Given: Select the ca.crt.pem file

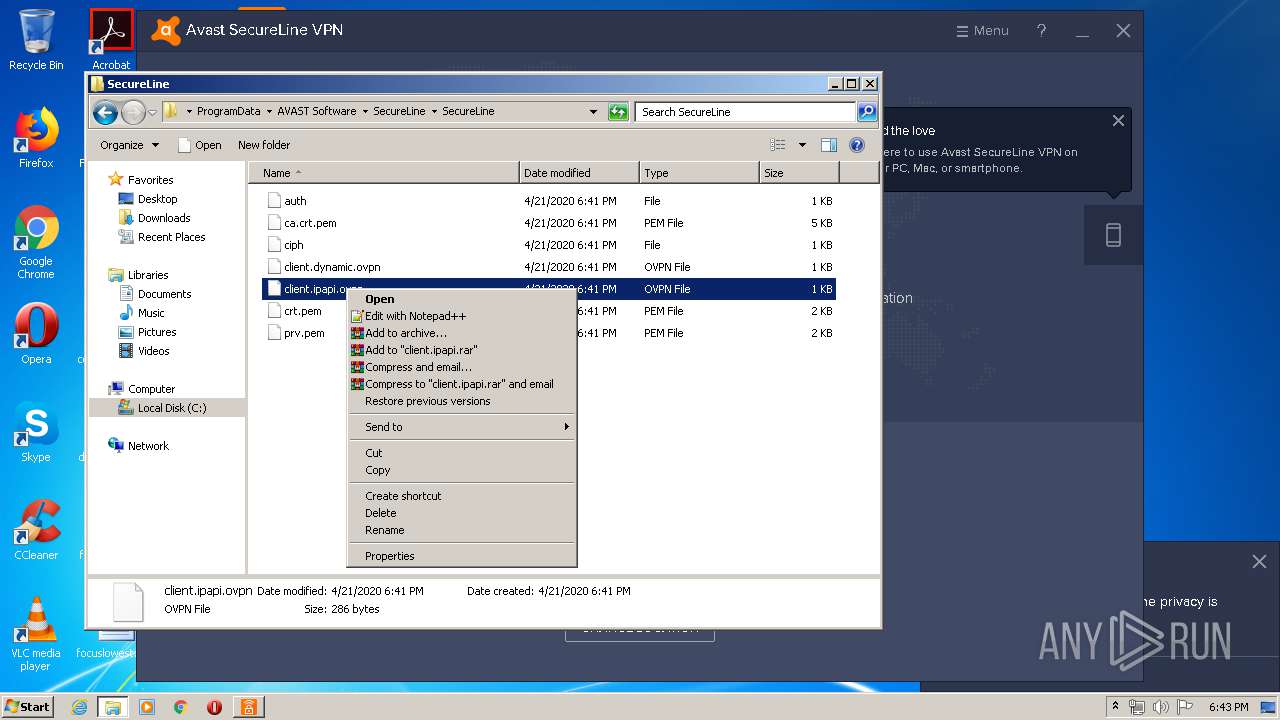Looking at the screenshot, I should (548, 223).
